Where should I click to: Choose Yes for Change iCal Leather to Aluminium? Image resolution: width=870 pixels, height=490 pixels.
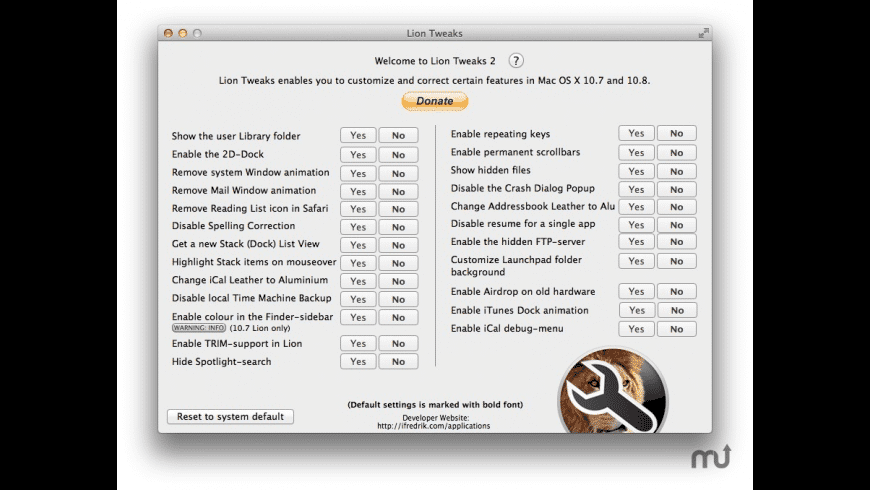tap(358, 281)
